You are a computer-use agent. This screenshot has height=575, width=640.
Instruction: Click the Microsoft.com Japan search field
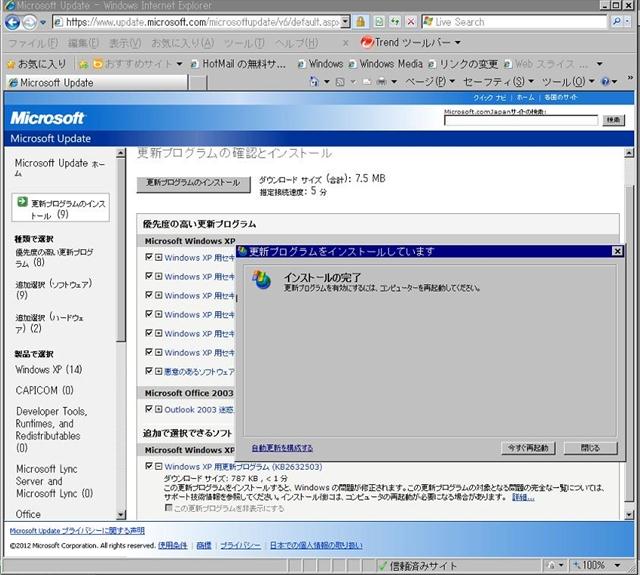[521, 120]
